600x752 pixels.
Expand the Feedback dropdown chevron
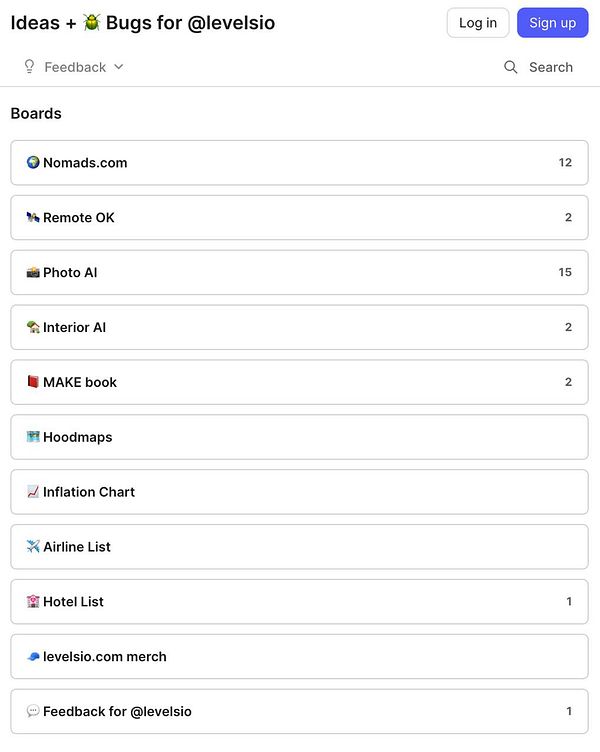click(119, 67)
